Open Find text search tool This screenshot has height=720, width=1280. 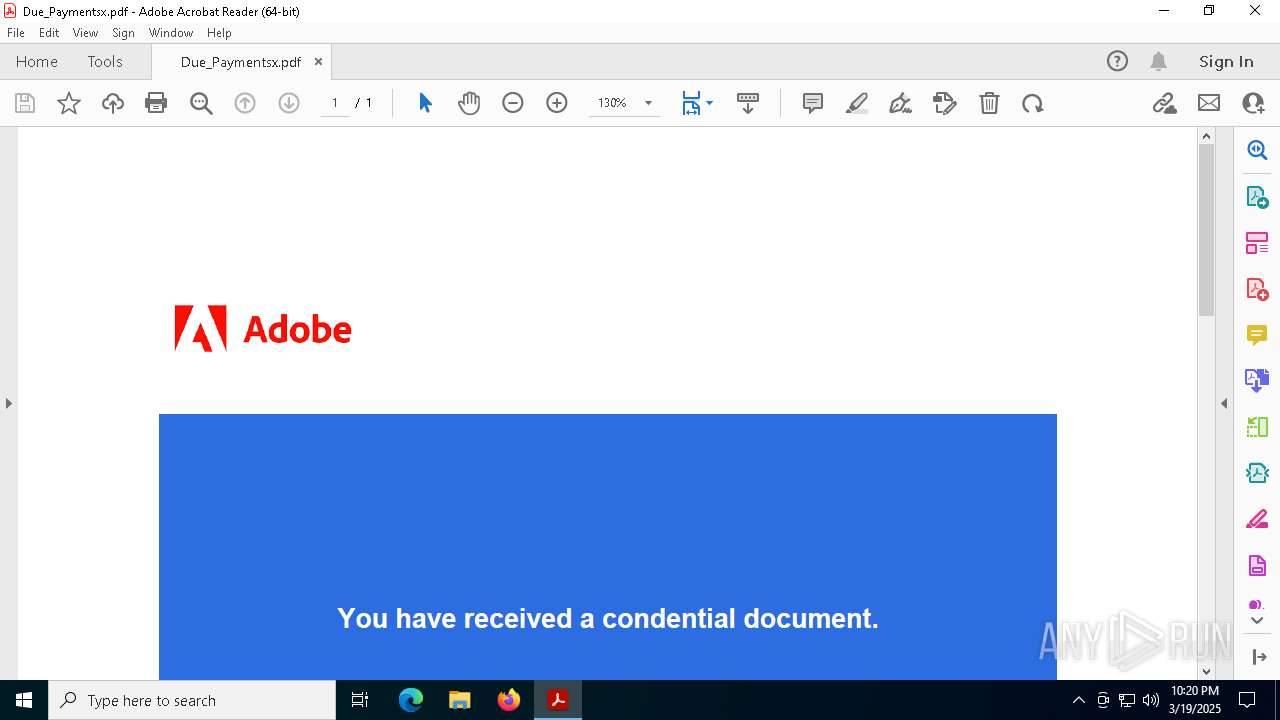click(201, 103)
